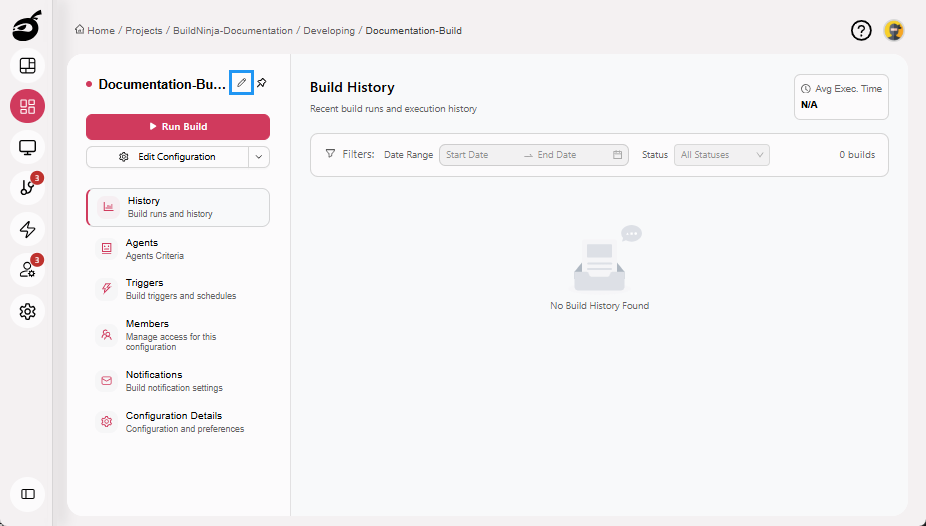Click the History chart icon
This screenshot has width=926, height=526.
[x=109, y=207]
